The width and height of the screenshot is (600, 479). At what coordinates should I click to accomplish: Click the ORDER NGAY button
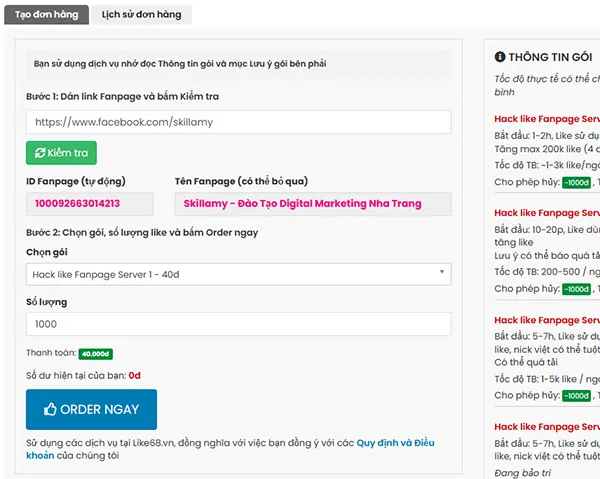91,409
